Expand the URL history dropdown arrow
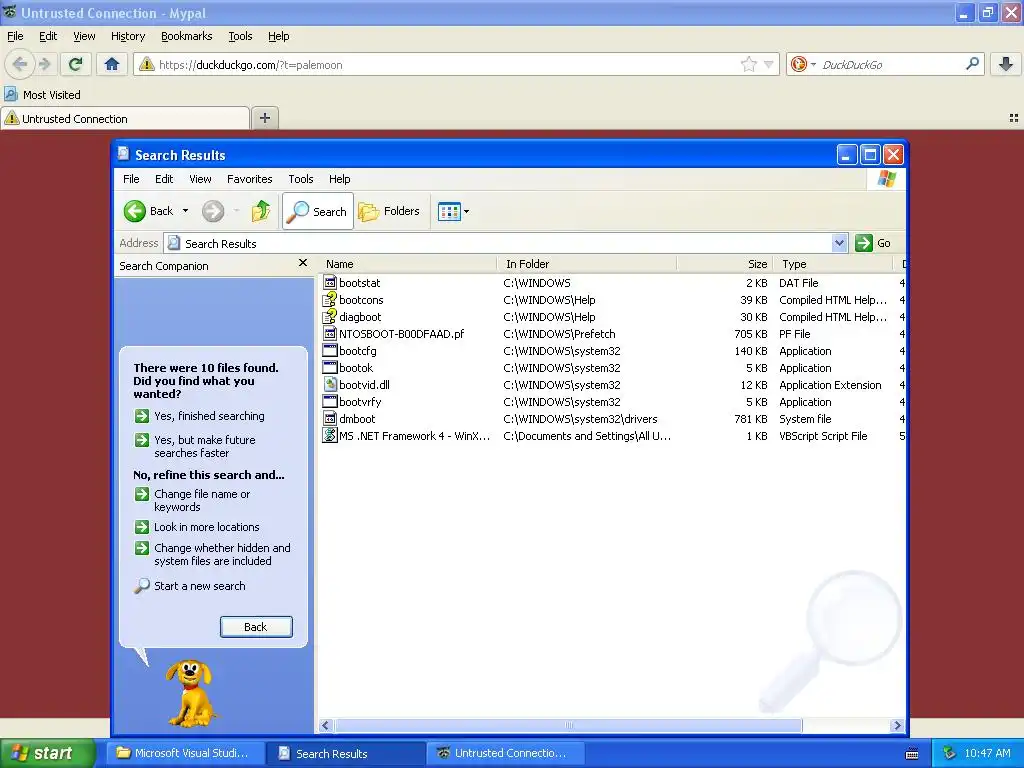Viewport: 1024px width, 768px height. coord(769,64)
